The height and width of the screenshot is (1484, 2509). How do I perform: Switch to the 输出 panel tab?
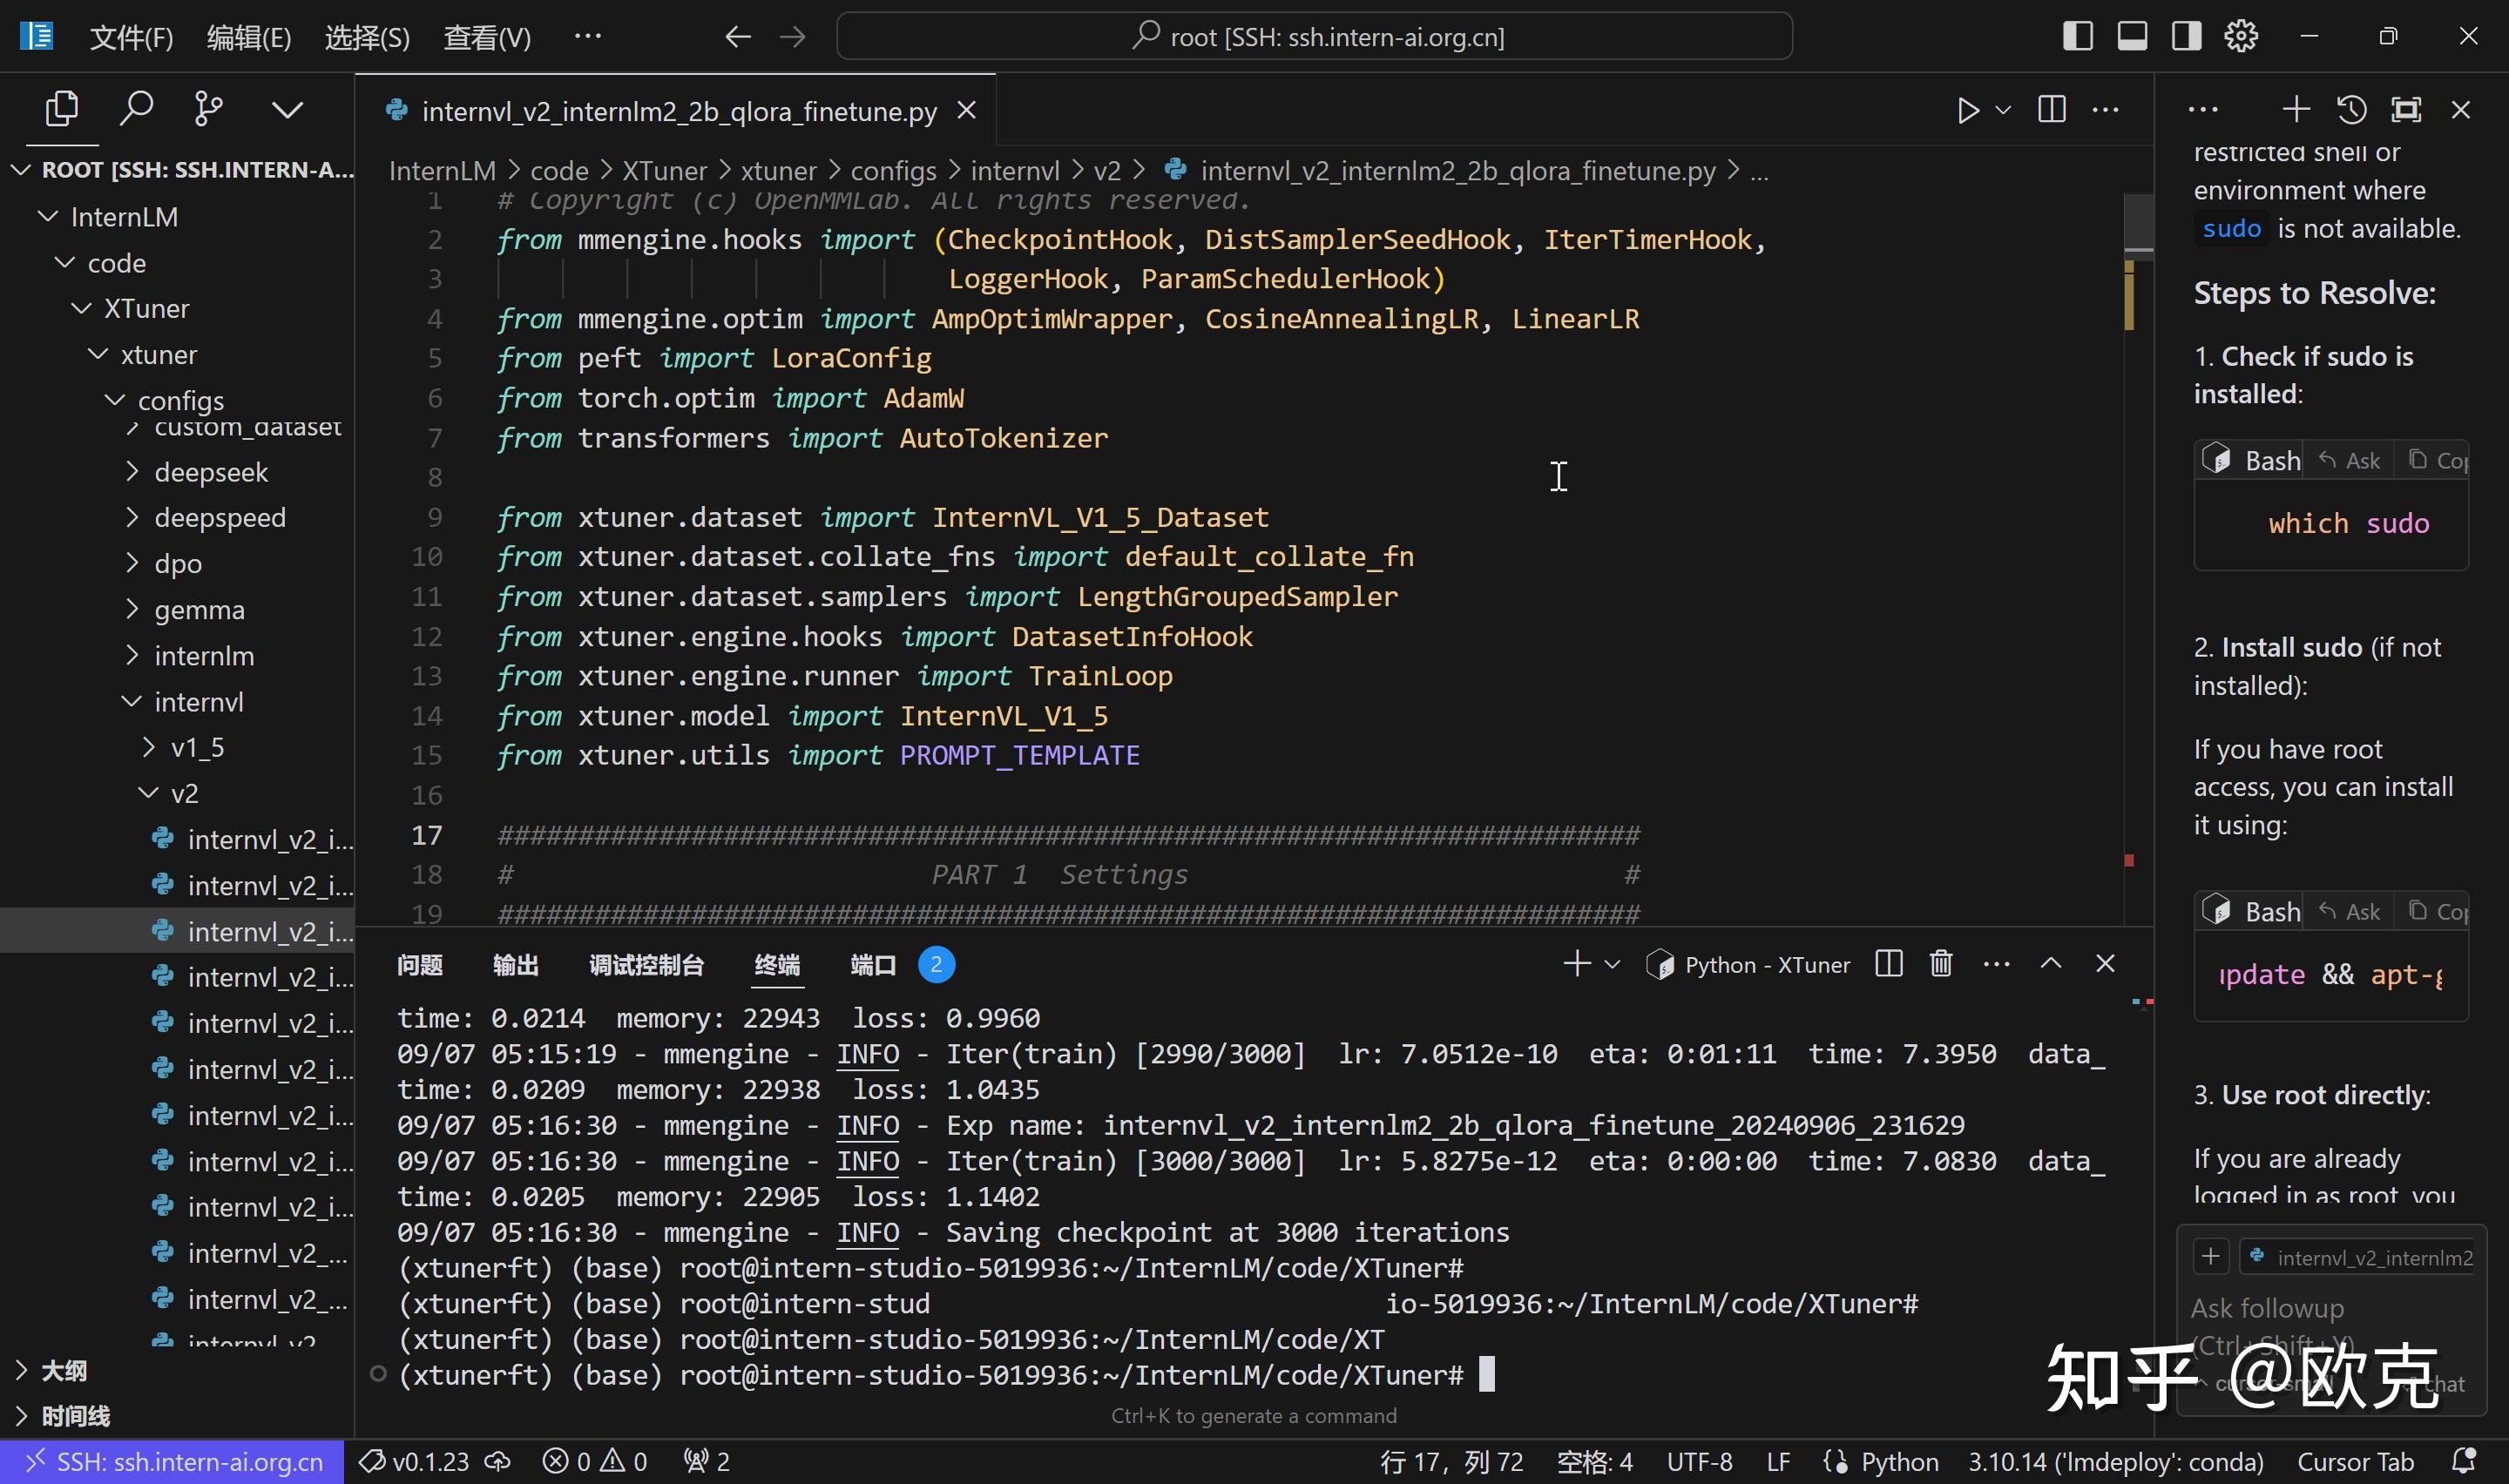tap(515, 965)
